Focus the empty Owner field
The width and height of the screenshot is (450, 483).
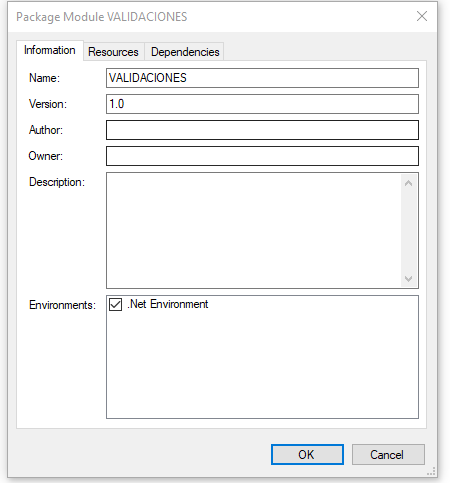[x=262, y=156]
